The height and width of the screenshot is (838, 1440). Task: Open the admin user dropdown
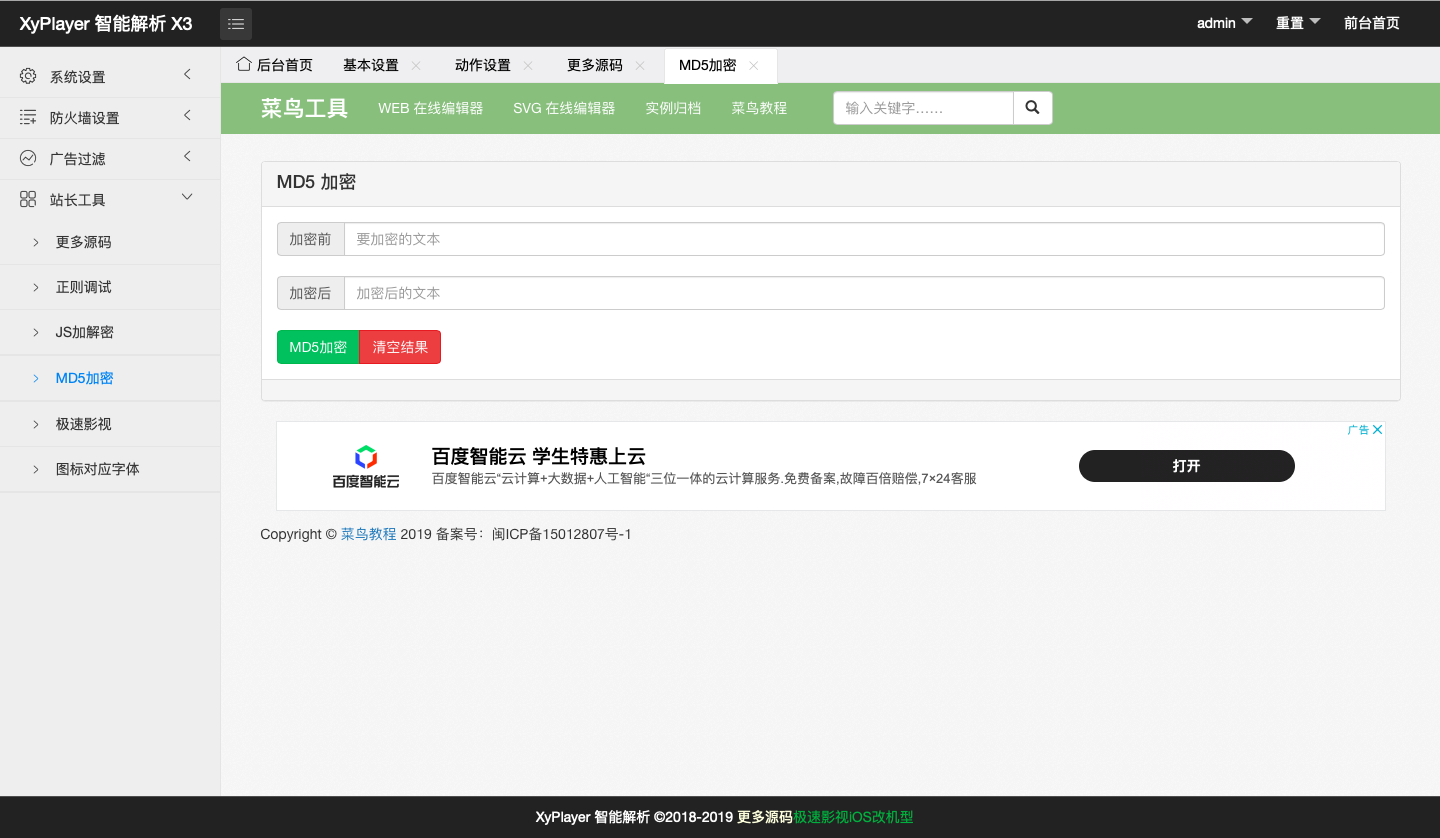(1224, 23)
